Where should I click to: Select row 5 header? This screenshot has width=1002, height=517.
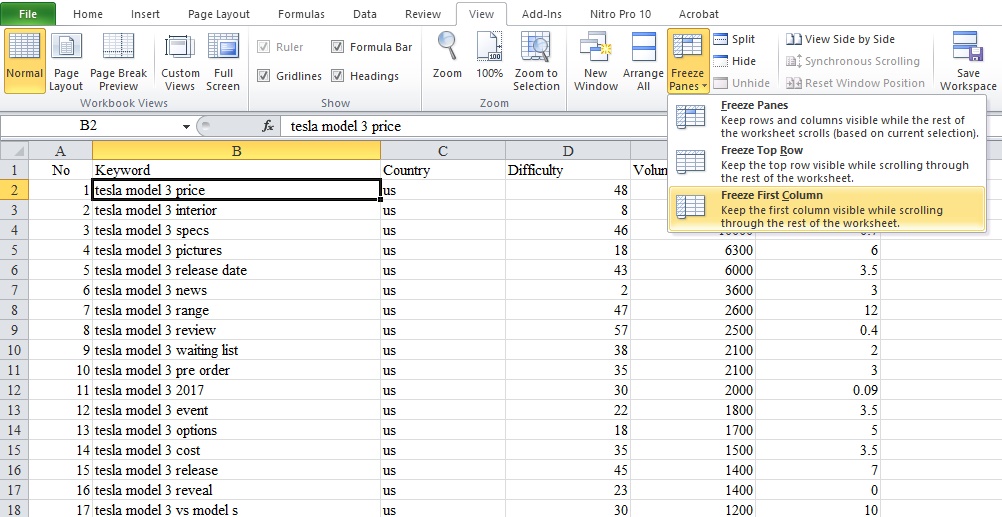click(14, 250)
